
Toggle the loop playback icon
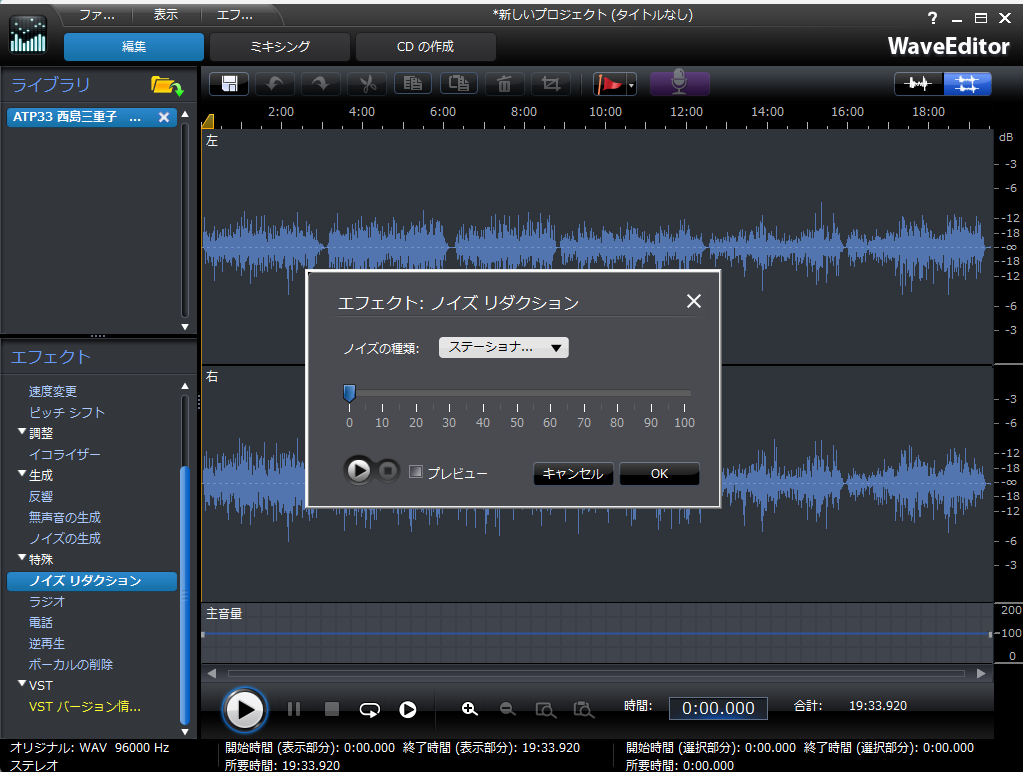click(x=370, y=709)
